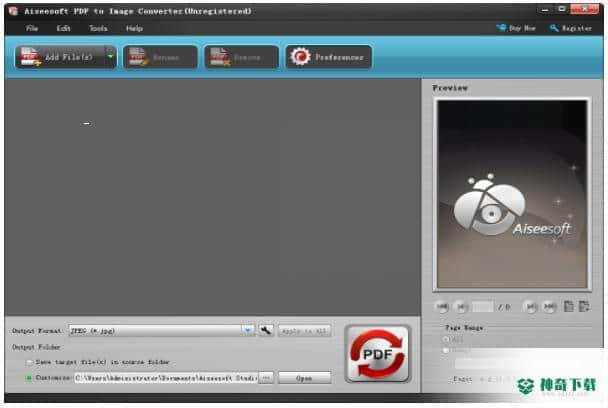This screenshot has width=608, height=408.
Task: Go to last page in preview
Action: pyautogui.click(x=549, y=307)
